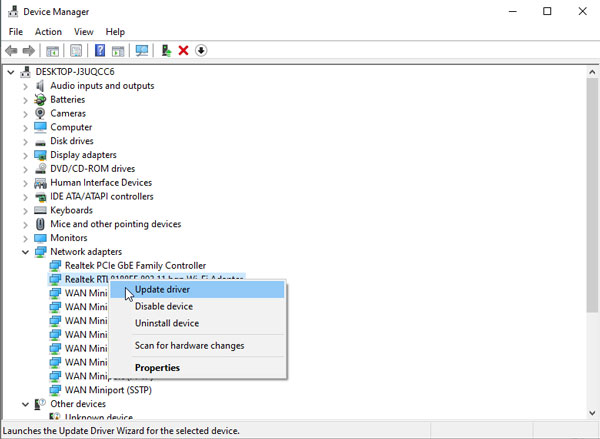The image size is (600, 439).
Task: Click the Device Manager title bar icon
Action: 13,11
